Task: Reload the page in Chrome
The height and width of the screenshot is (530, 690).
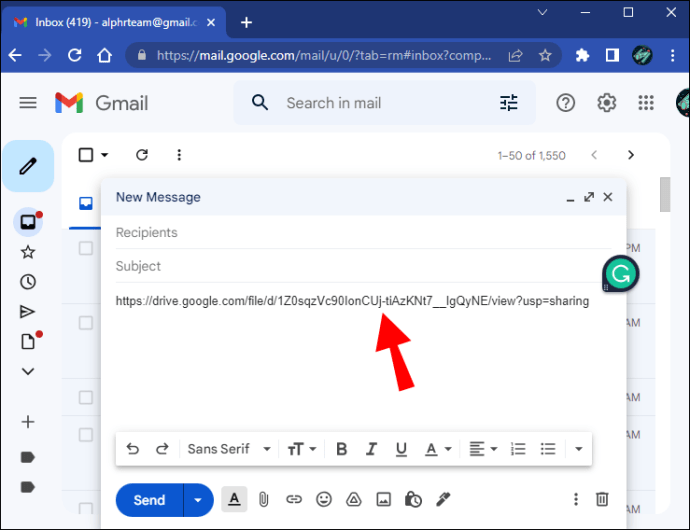Action: pyautogui.click(x=74, y=55)
